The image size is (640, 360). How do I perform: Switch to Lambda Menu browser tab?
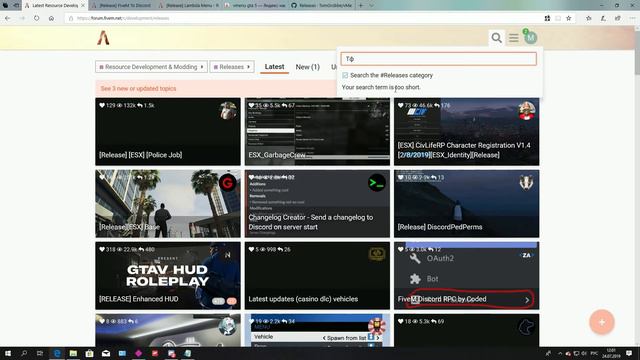pos(190,6)
